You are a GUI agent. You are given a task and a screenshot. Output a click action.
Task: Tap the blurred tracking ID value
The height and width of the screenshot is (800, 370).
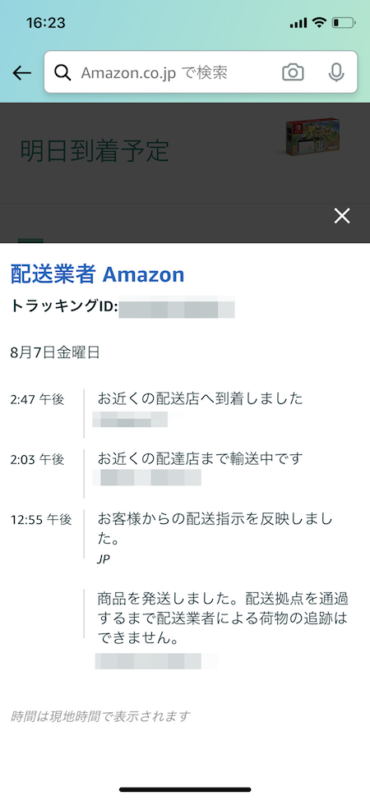coord(177,309)
